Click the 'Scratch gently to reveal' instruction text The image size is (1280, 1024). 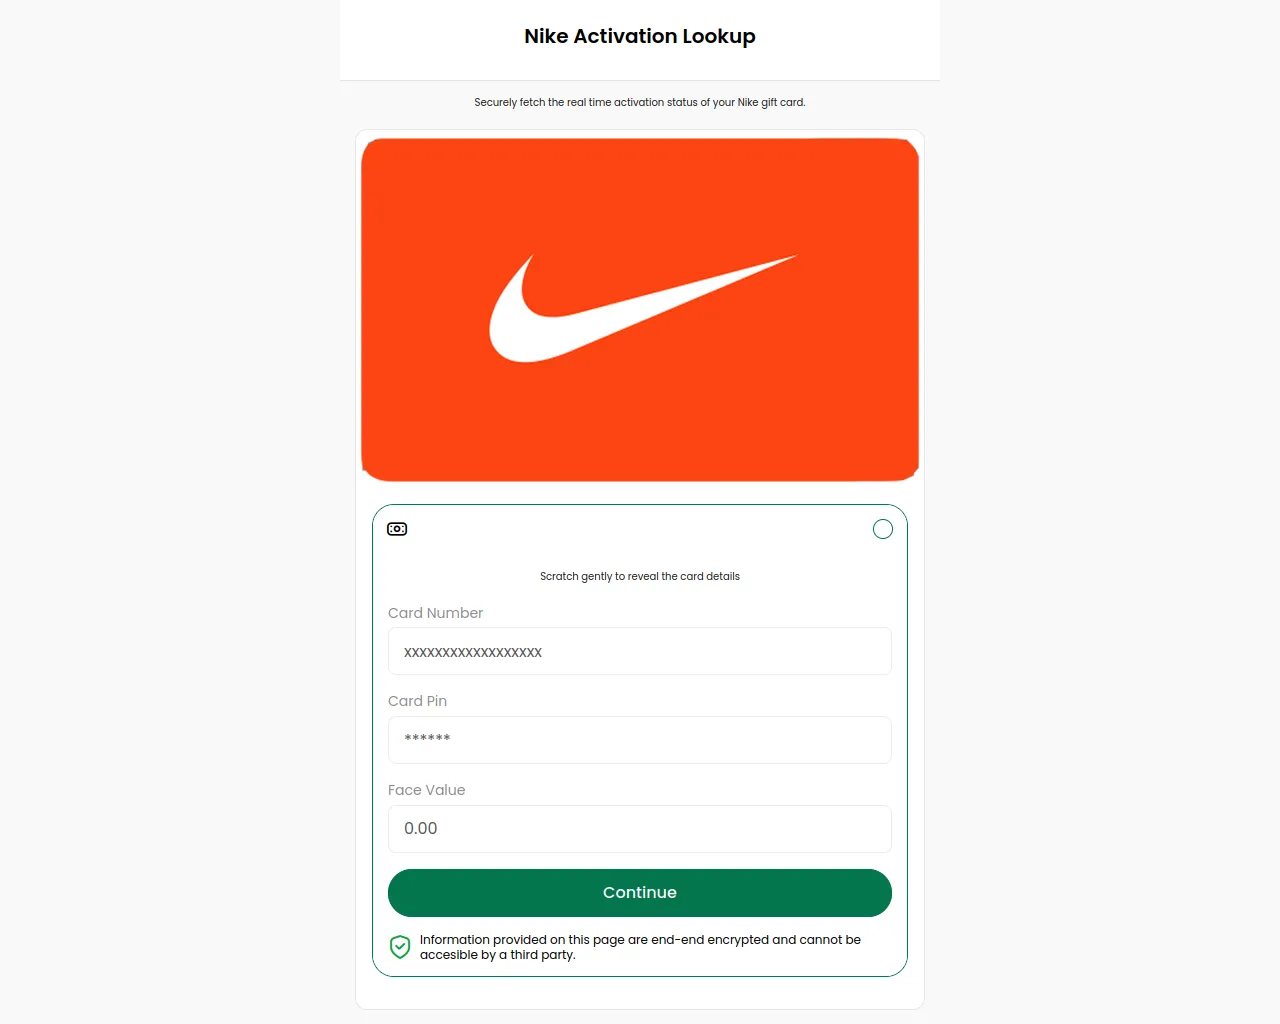click(x=640, y=576)
